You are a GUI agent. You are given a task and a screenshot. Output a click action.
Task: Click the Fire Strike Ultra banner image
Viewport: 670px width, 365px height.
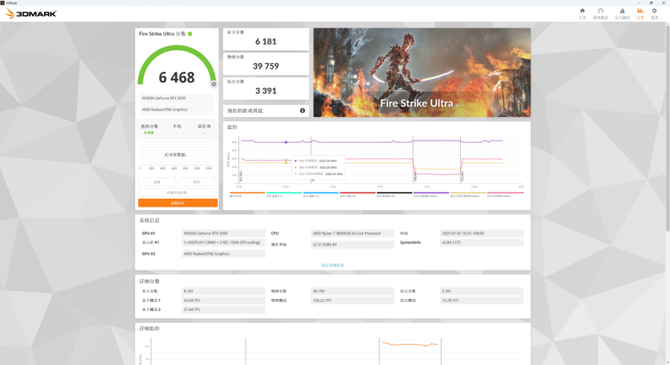[422, 73]
